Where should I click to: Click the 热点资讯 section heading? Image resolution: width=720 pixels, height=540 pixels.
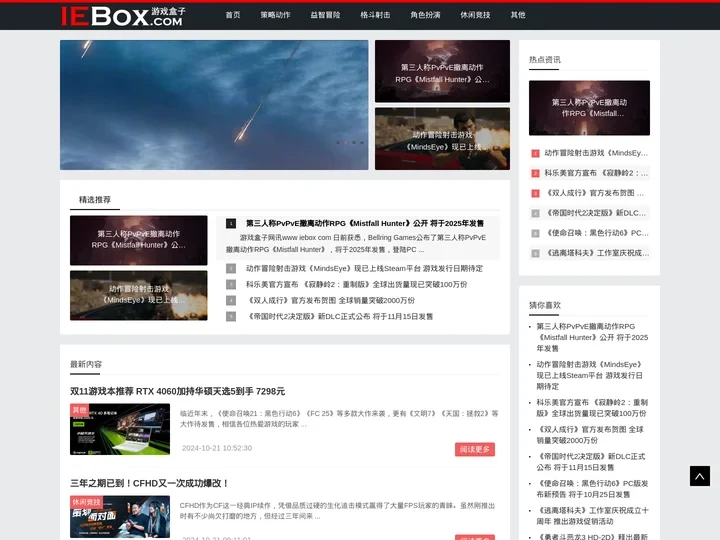(x=545, y=60)
